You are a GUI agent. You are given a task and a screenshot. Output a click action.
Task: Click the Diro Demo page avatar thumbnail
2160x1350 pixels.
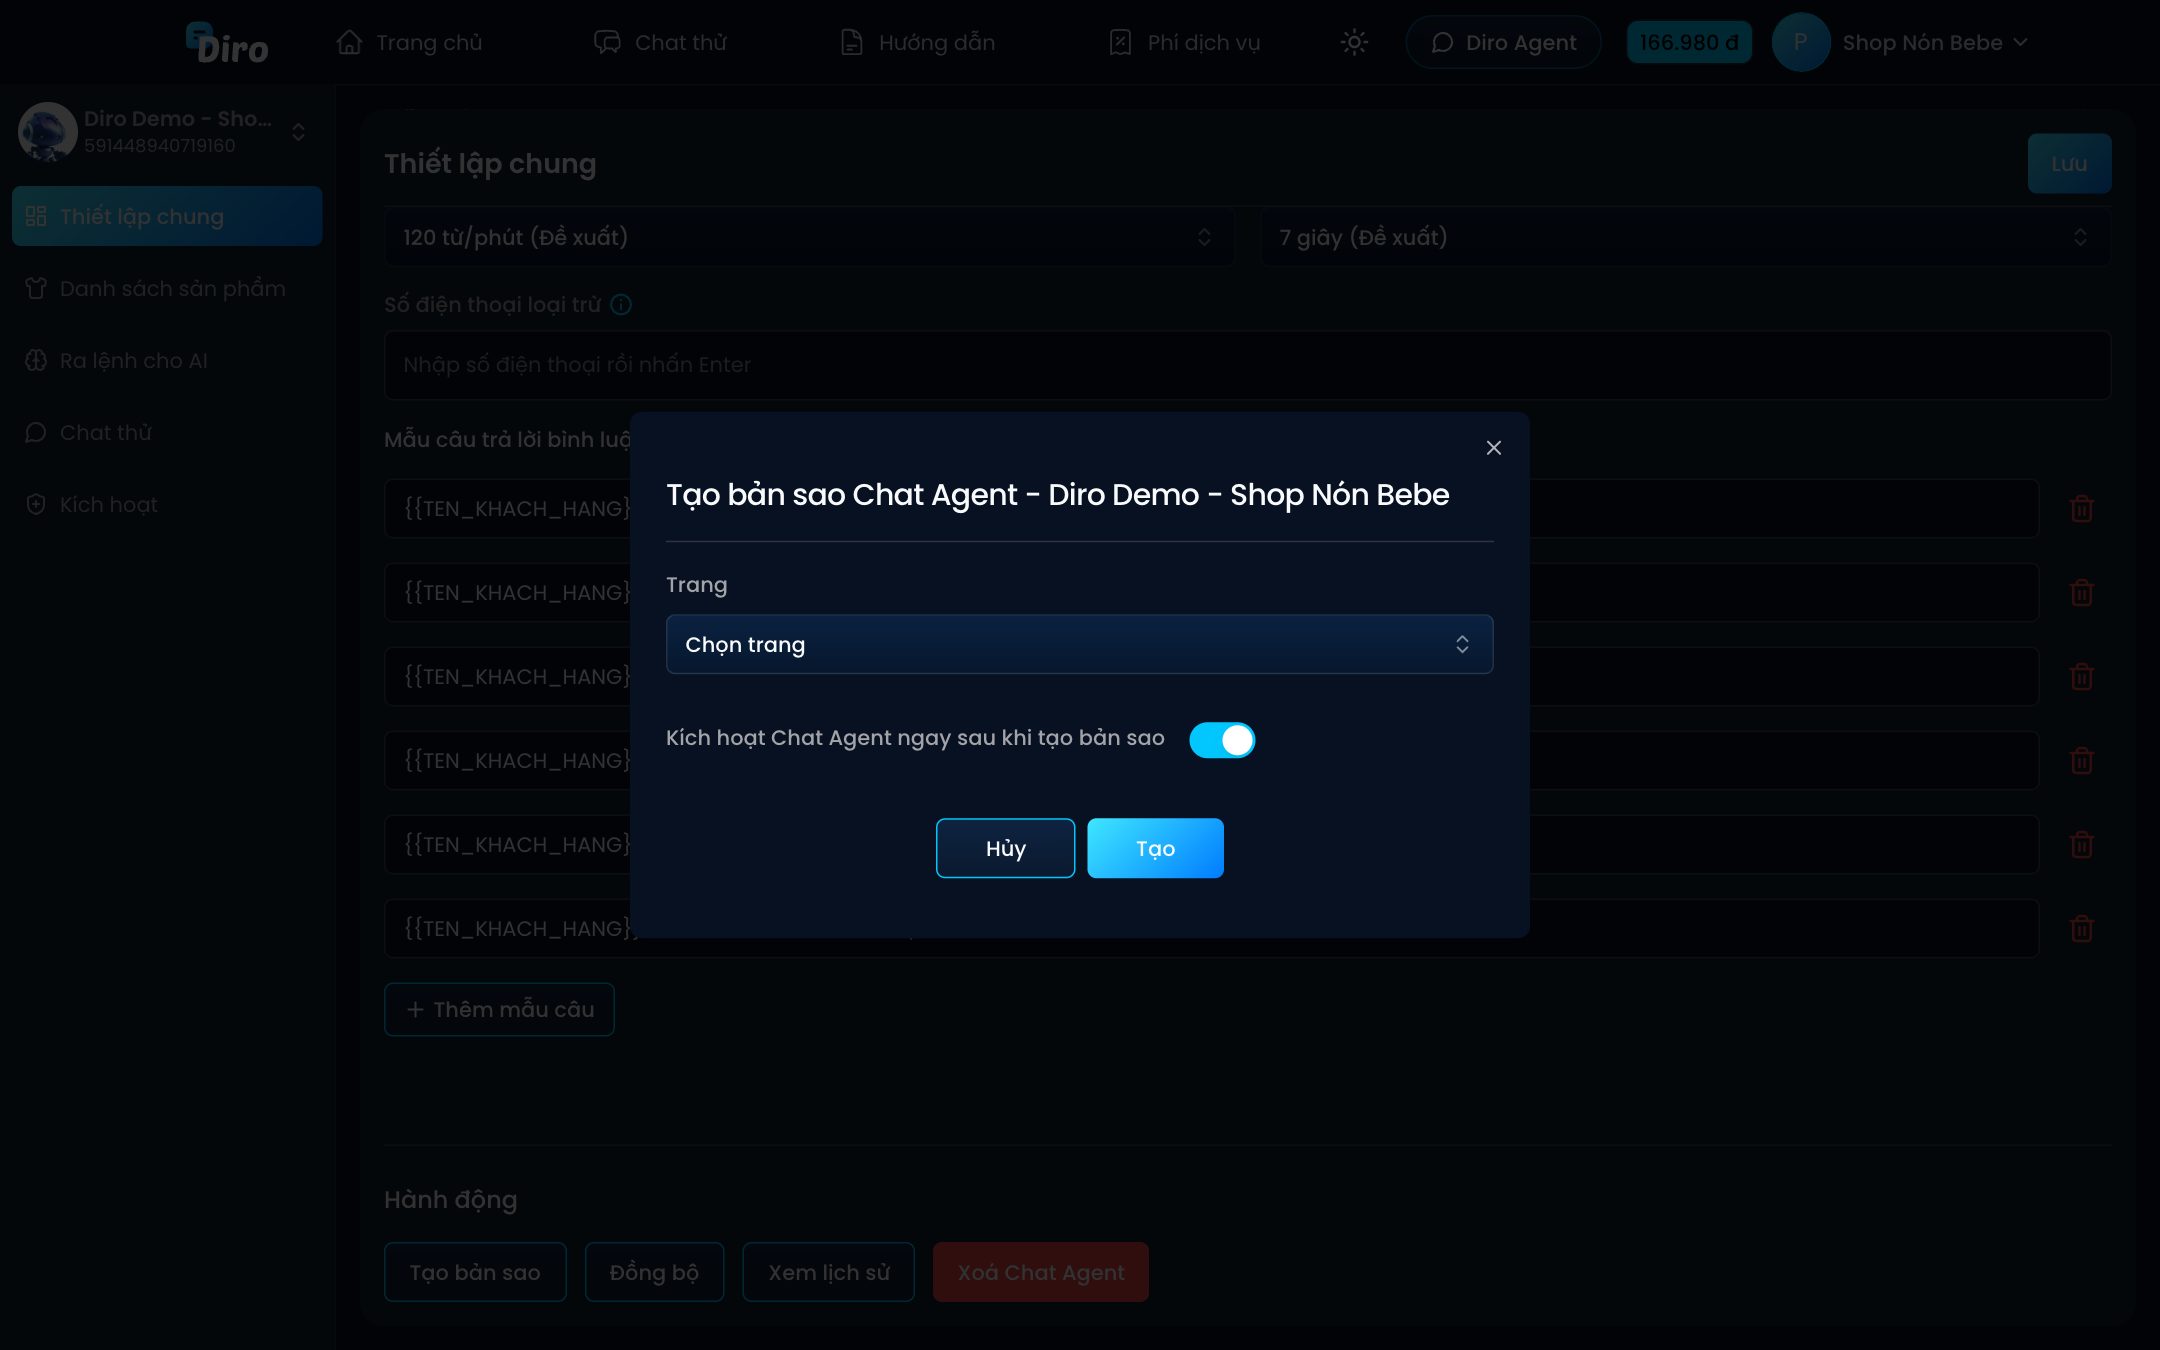pyautogui.click(x=47, y=131)
